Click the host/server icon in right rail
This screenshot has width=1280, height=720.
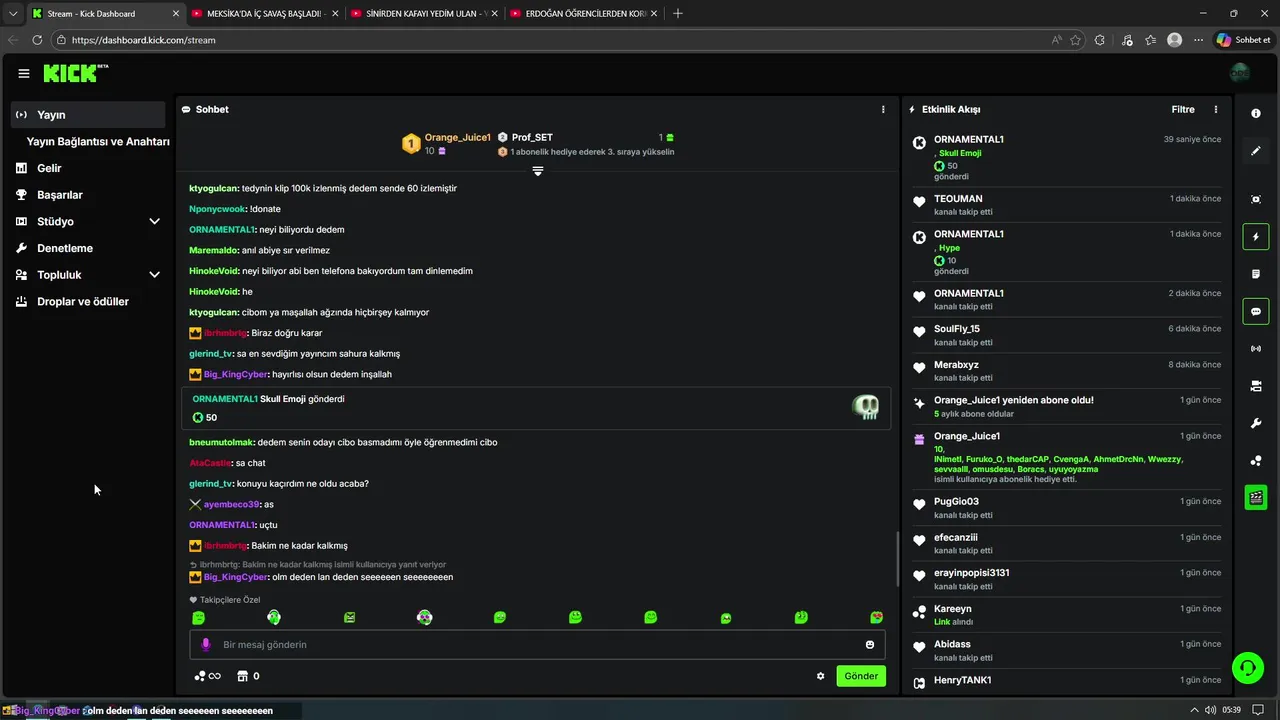click(1256, 386)
